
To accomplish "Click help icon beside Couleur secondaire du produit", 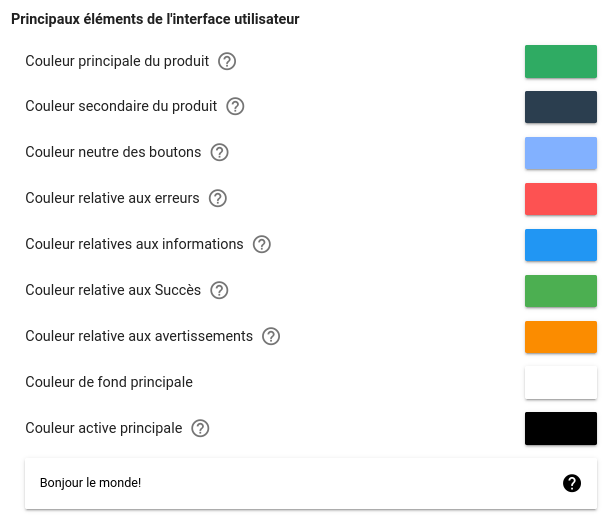I will click(235, 106).
